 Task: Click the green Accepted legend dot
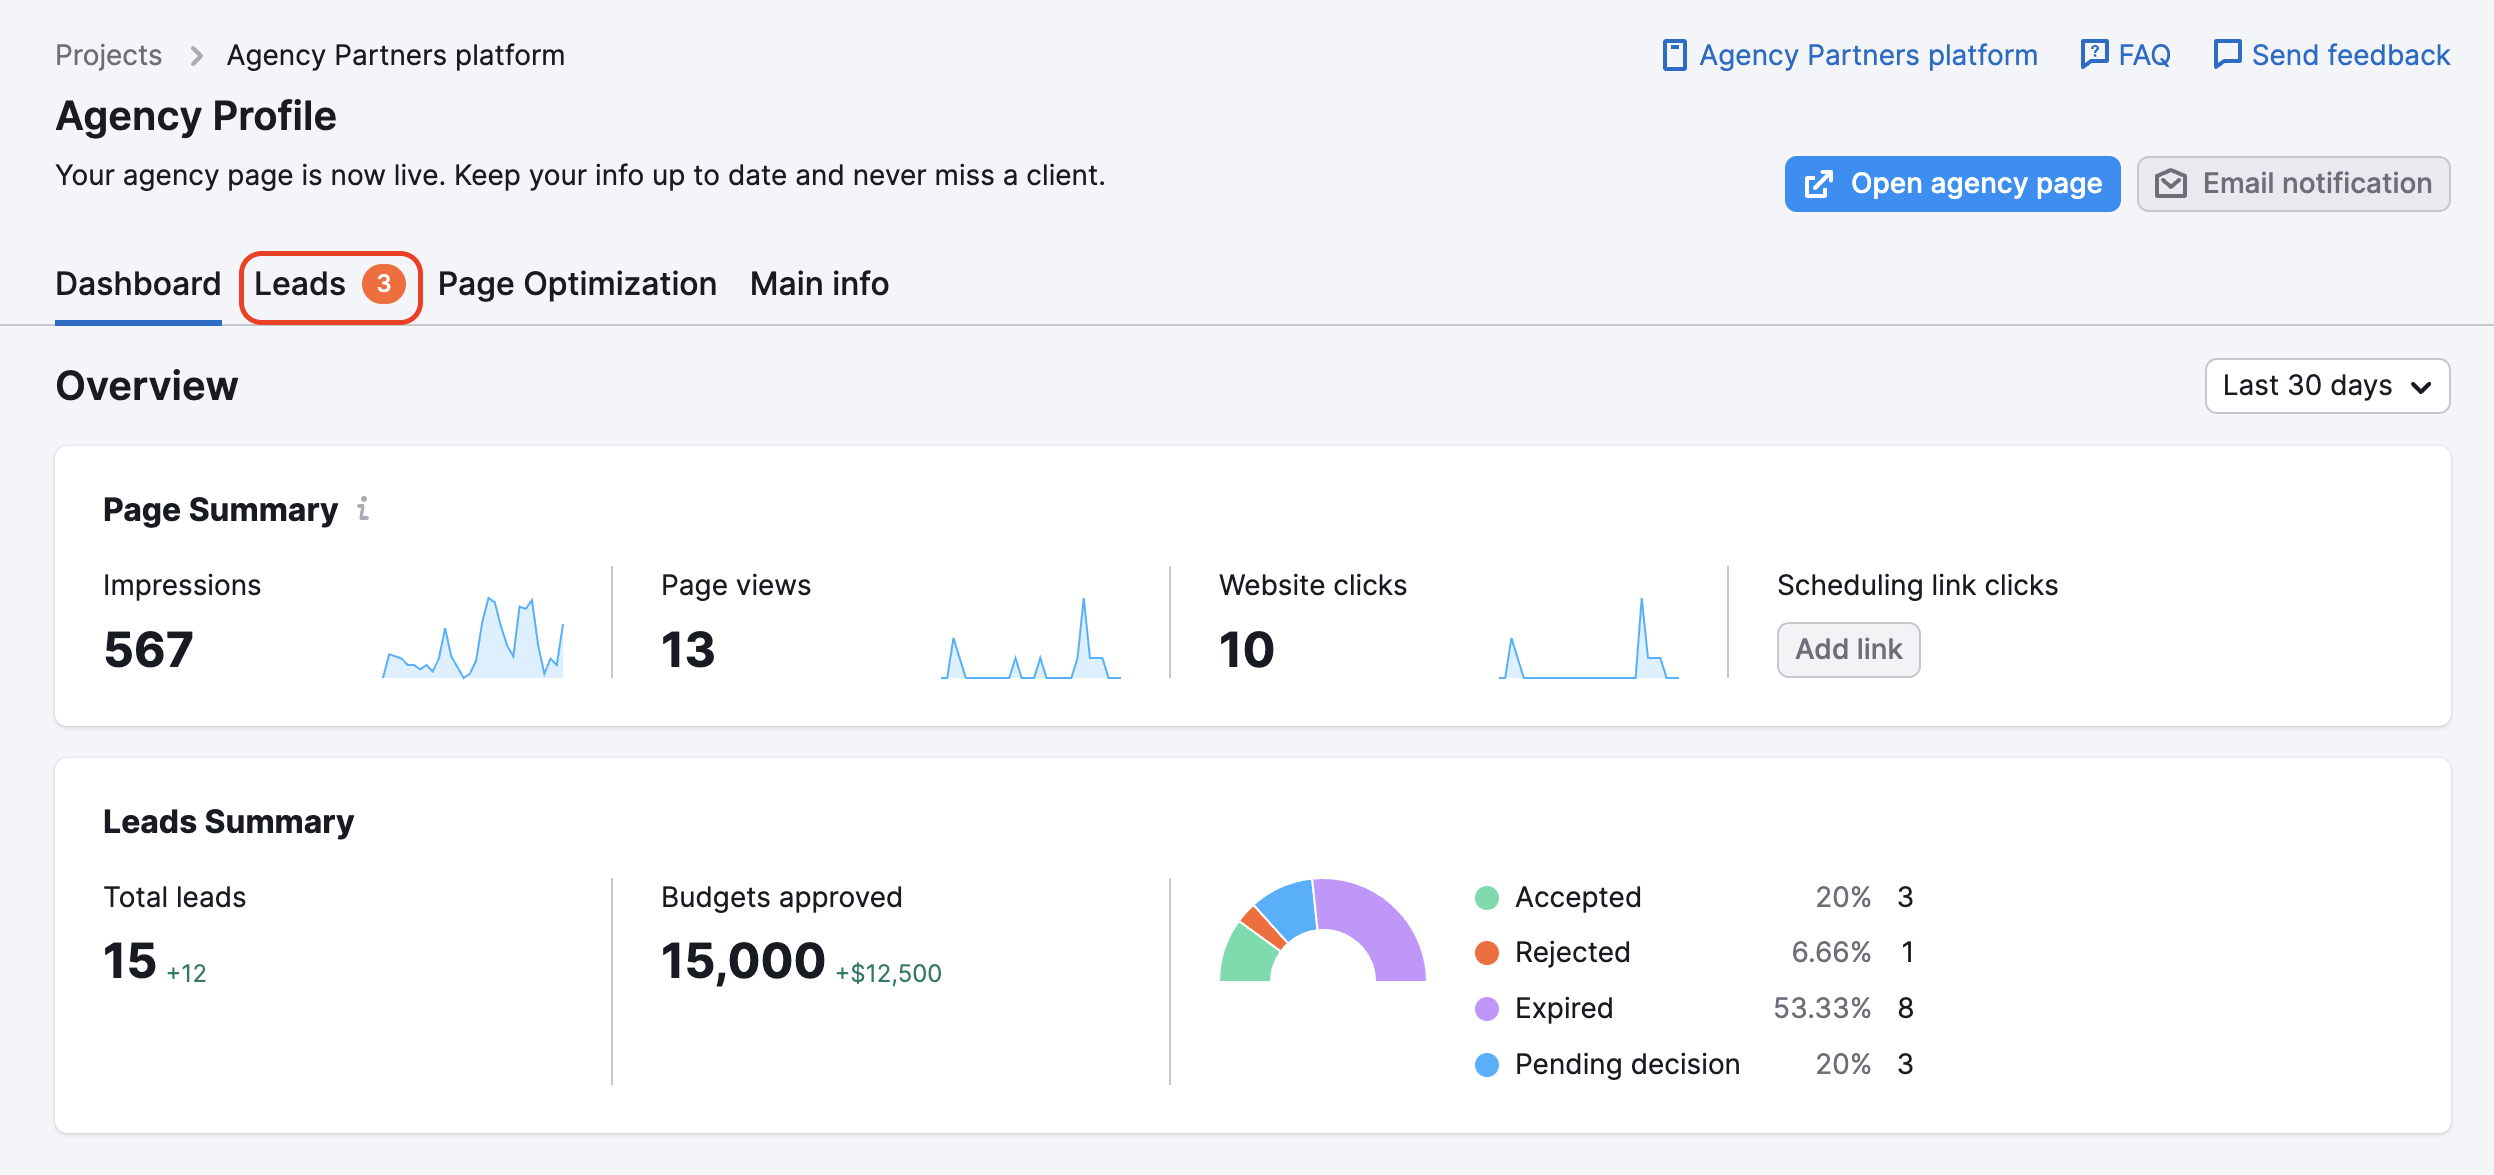[x=1487, y=898]
